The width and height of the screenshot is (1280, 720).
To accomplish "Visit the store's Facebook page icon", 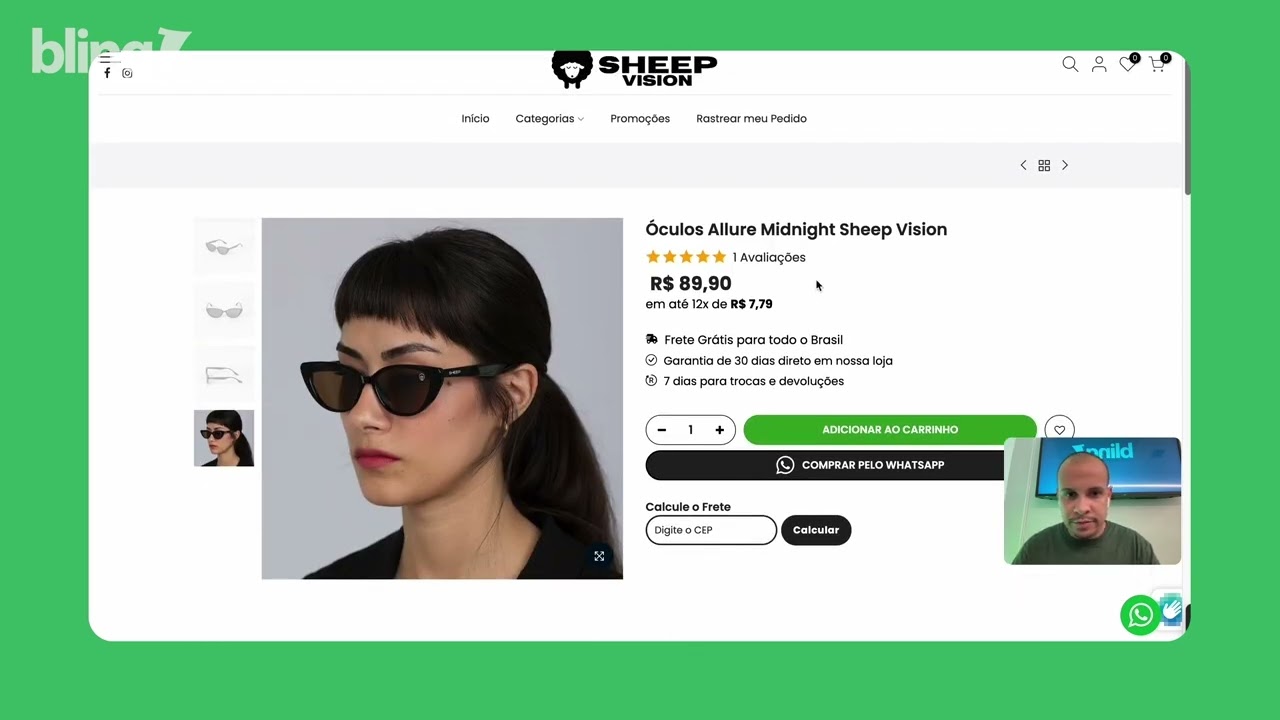I will 107,73.
